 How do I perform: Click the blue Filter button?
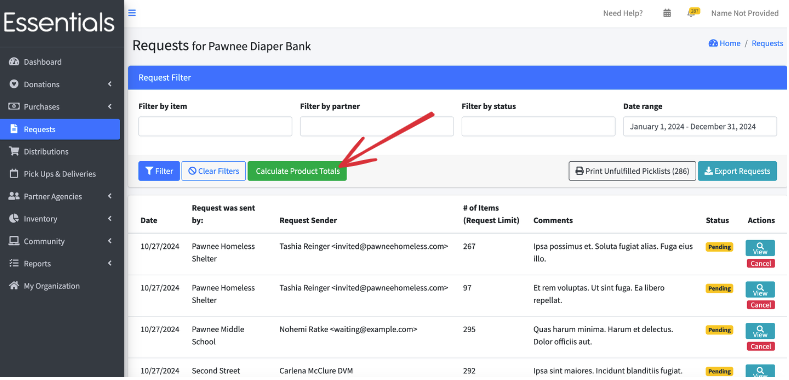(x=159, y=171)
